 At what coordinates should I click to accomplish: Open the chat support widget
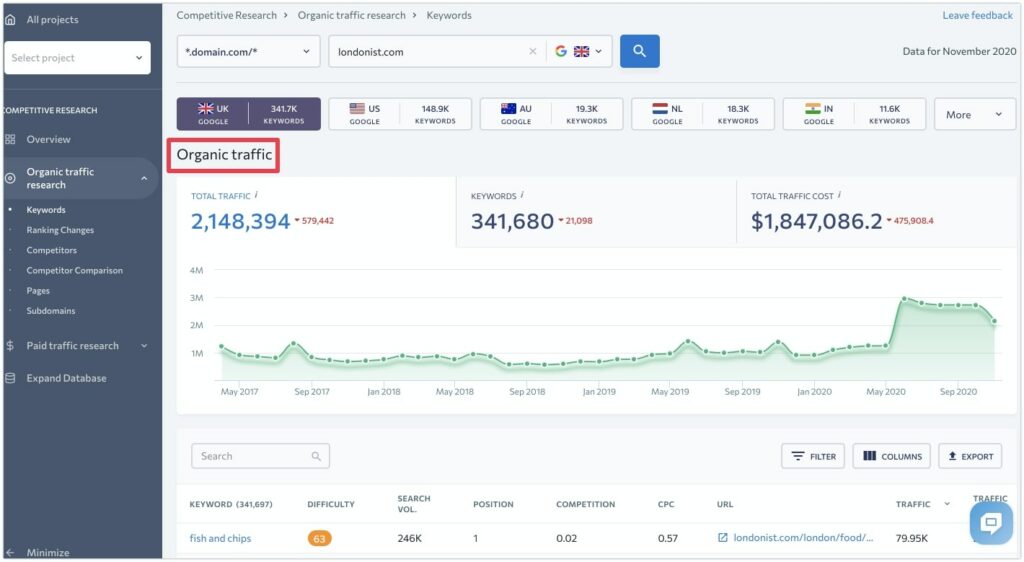(x=991, y=522)
